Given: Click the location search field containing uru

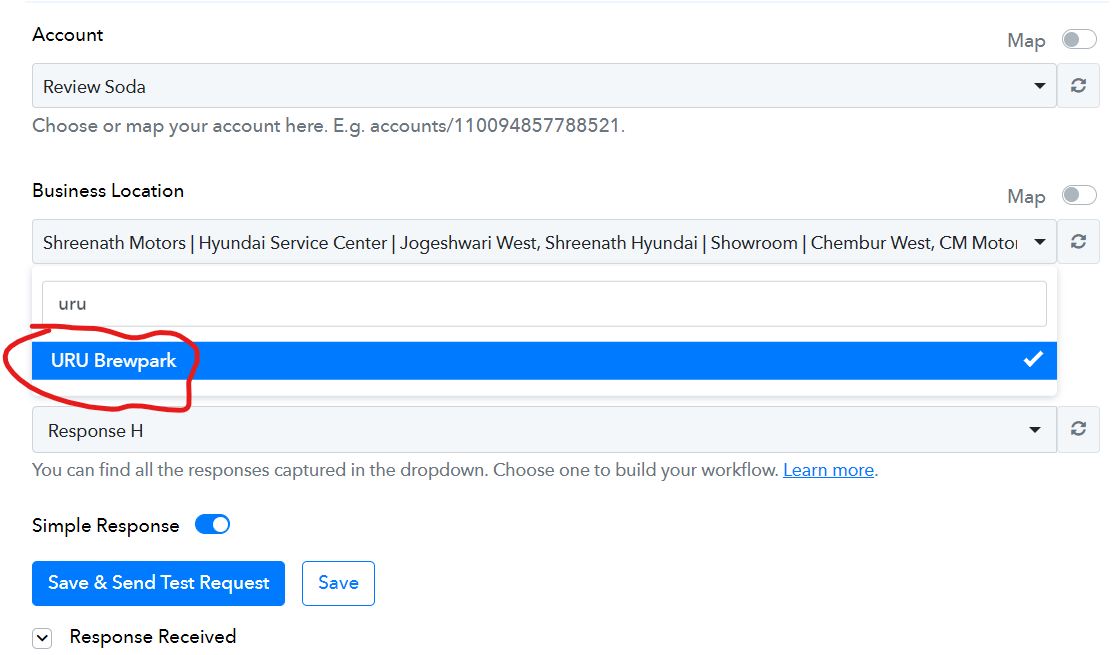Looking at the screenshot, I should pos(544,304).
